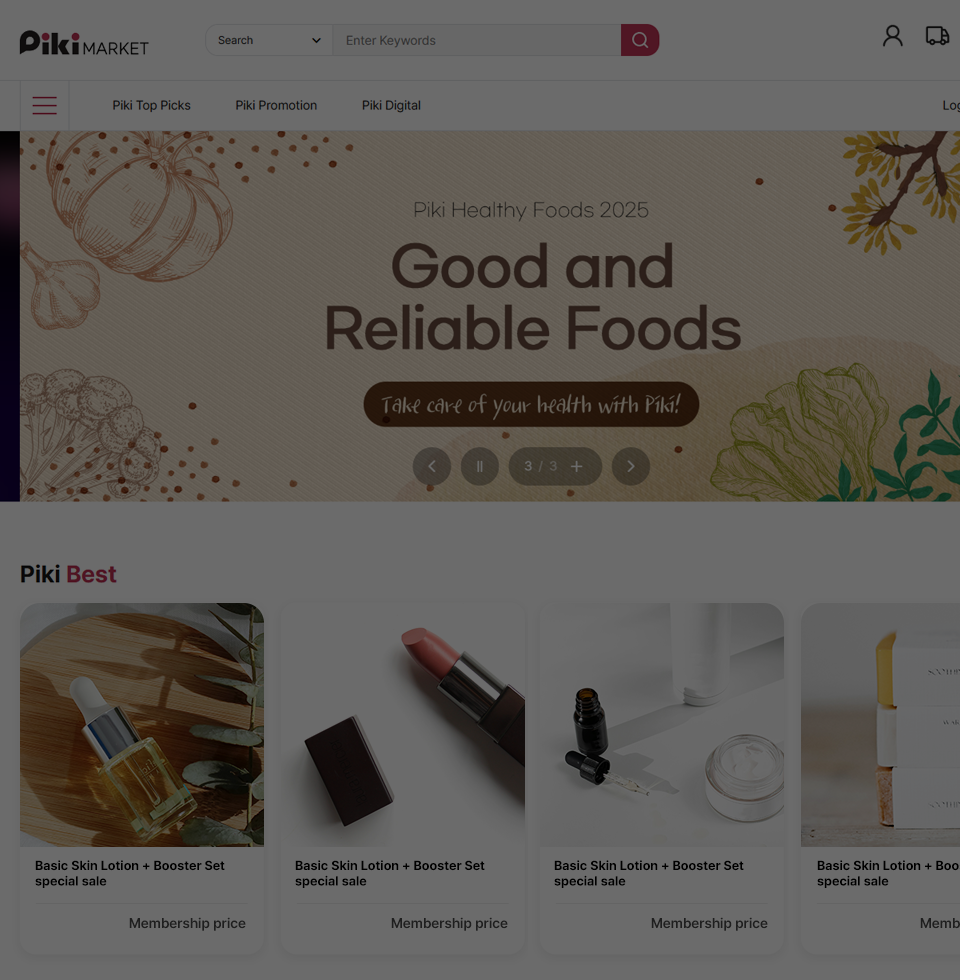
Task: Click the dropdown chevron next to Search
Action: pyautogui.click(x=316, y=41)
